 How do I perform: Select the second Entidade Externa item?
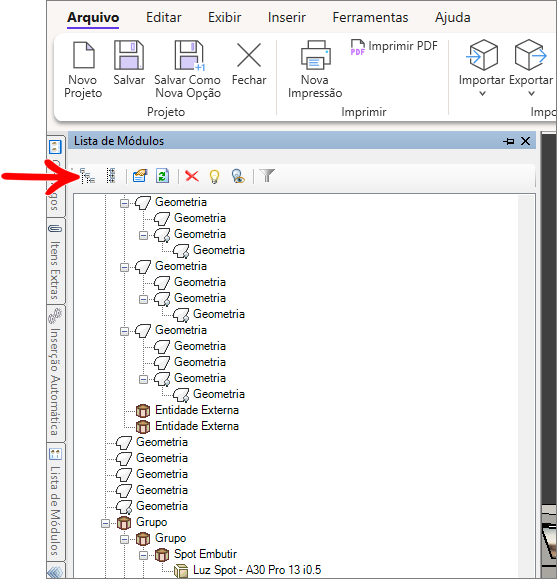click(197, 426)
